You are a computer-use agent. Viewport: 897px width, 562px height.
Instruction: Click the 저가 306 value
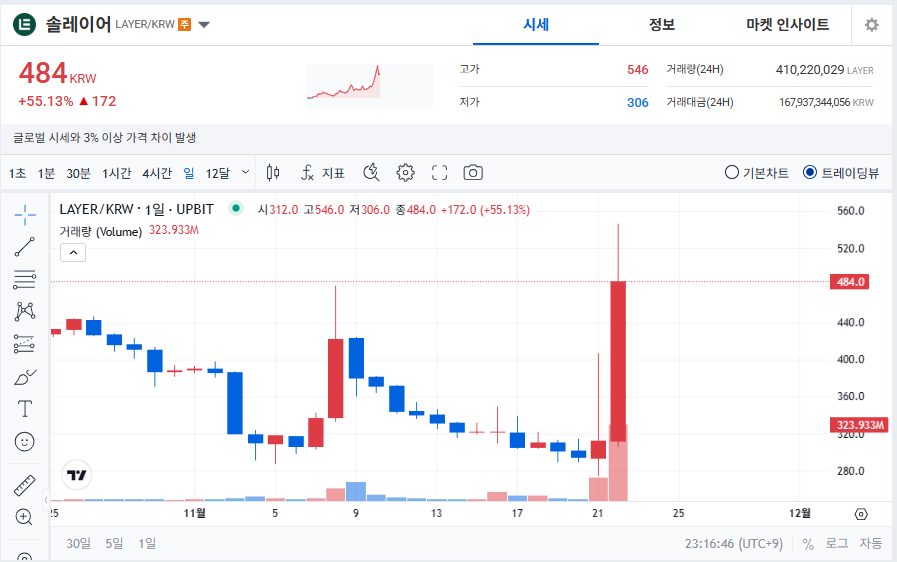click(637, 102)
